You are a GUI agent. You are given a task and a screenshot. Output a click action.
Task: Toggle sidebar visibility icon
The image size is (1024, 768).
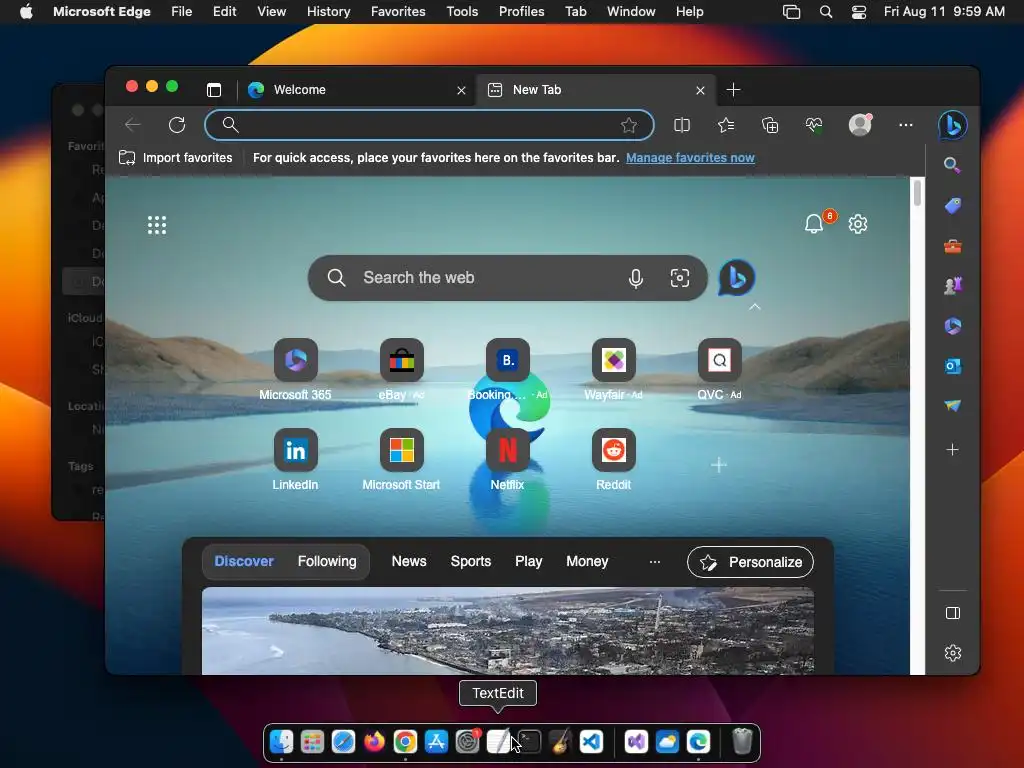click(952, 613)
